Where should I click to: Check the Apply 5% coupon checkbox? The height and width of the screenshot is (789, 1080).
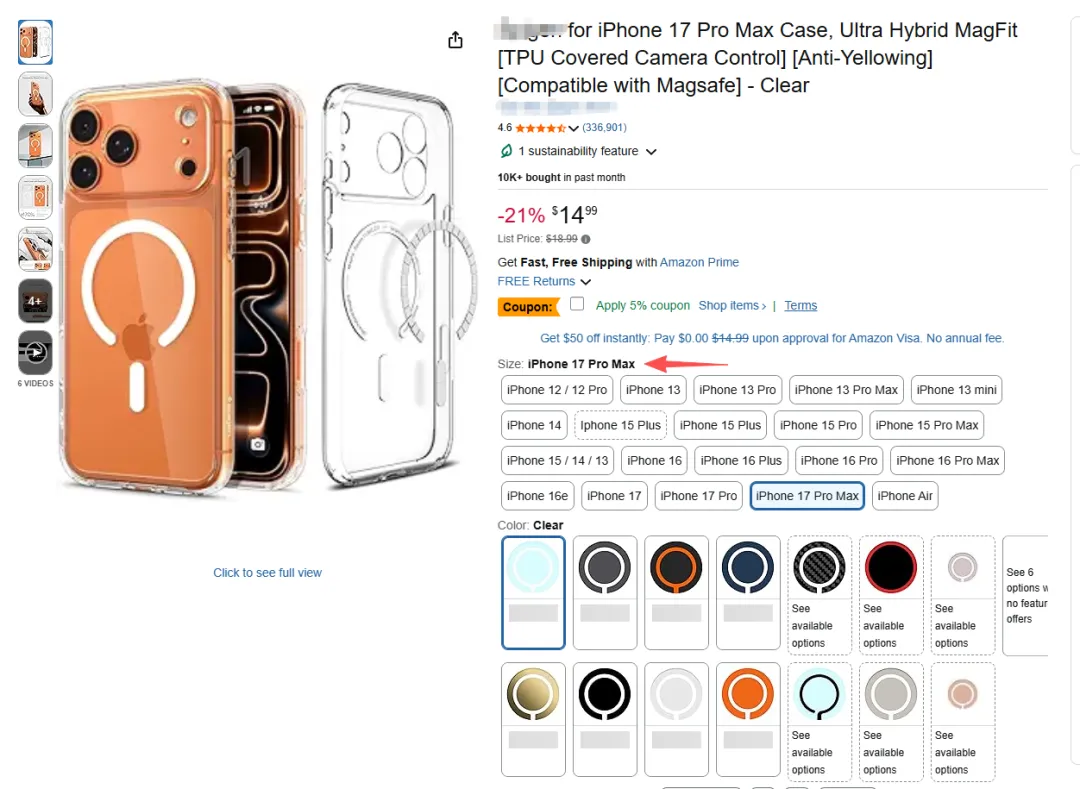point(577,304)
